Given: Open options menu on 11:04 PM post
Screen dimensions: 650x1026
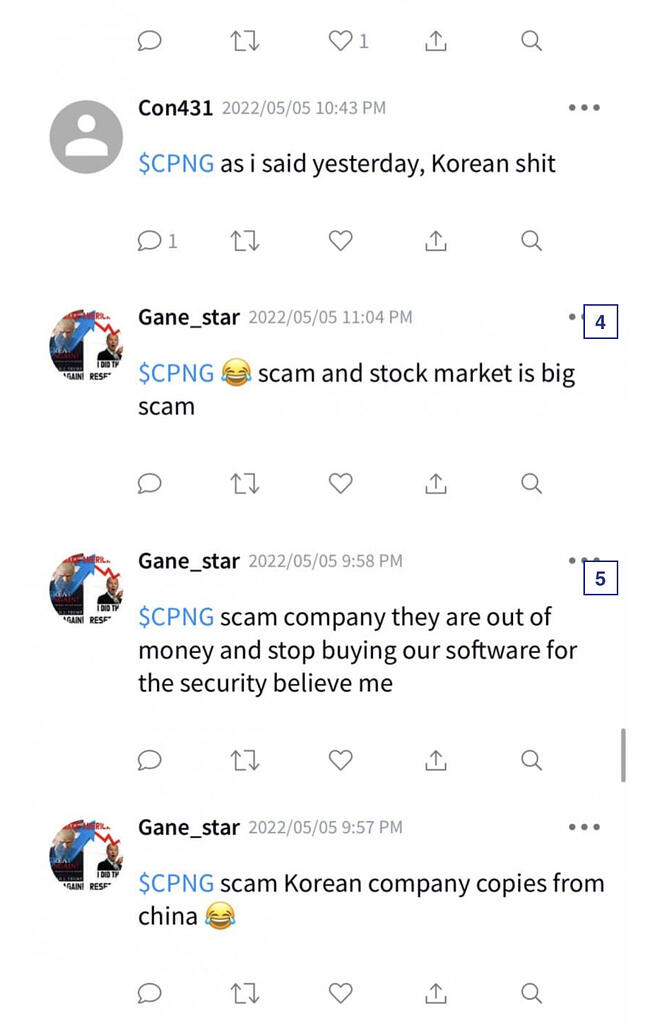Looking at the screenshot, I should (575, 317).
